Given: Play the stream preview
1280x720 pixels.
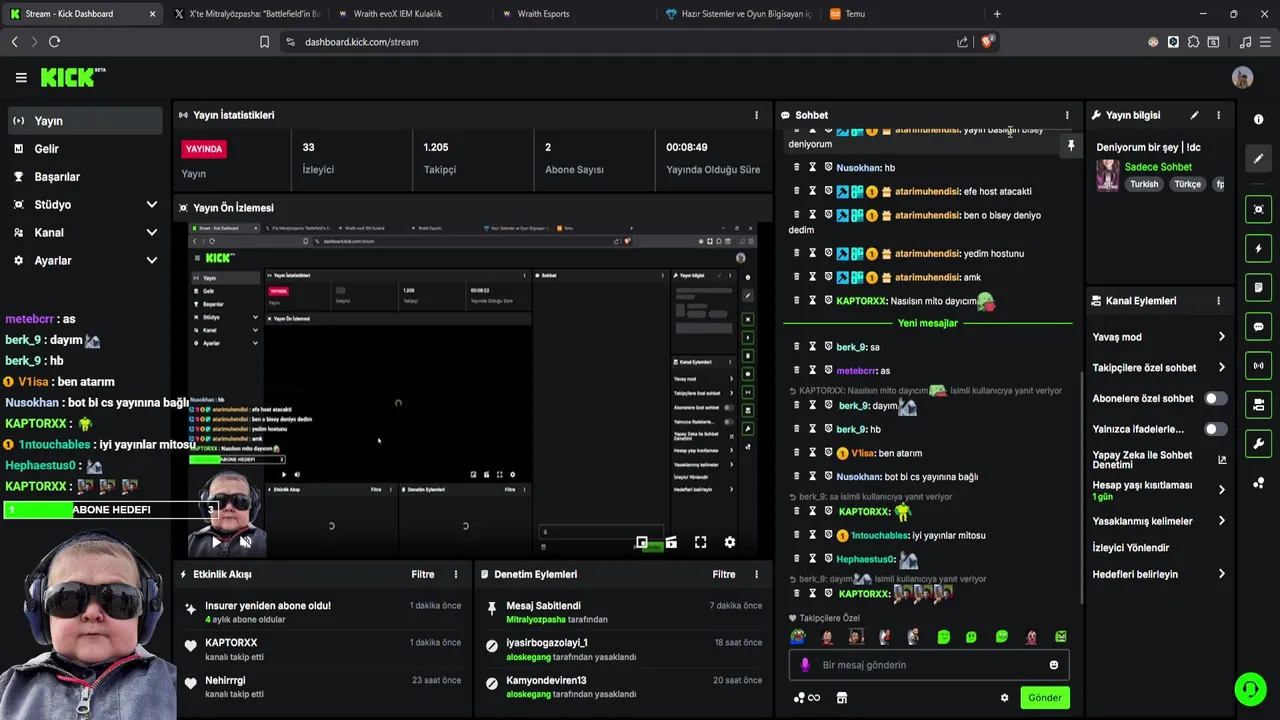Looking at the screenshot, I should (216, 542).
